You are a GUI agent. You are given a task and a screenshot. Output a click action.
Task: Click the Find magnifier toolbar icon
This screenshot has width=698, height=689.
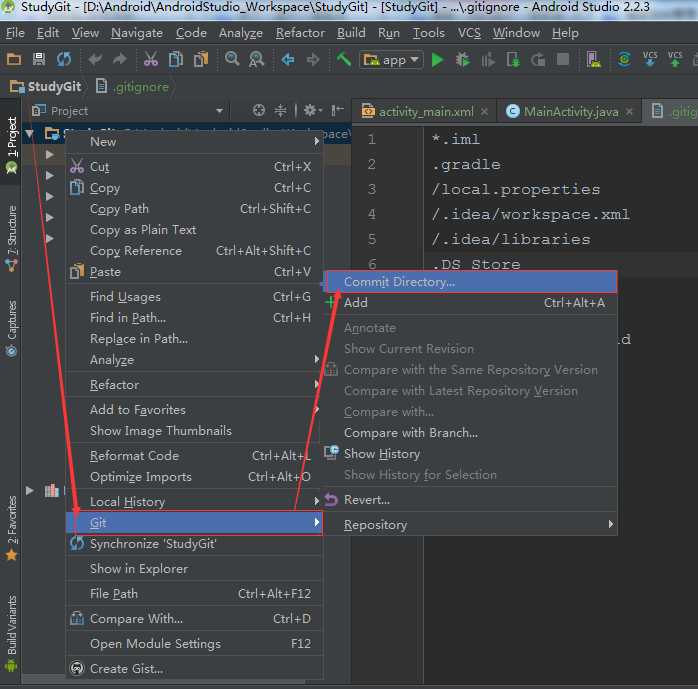232,59
